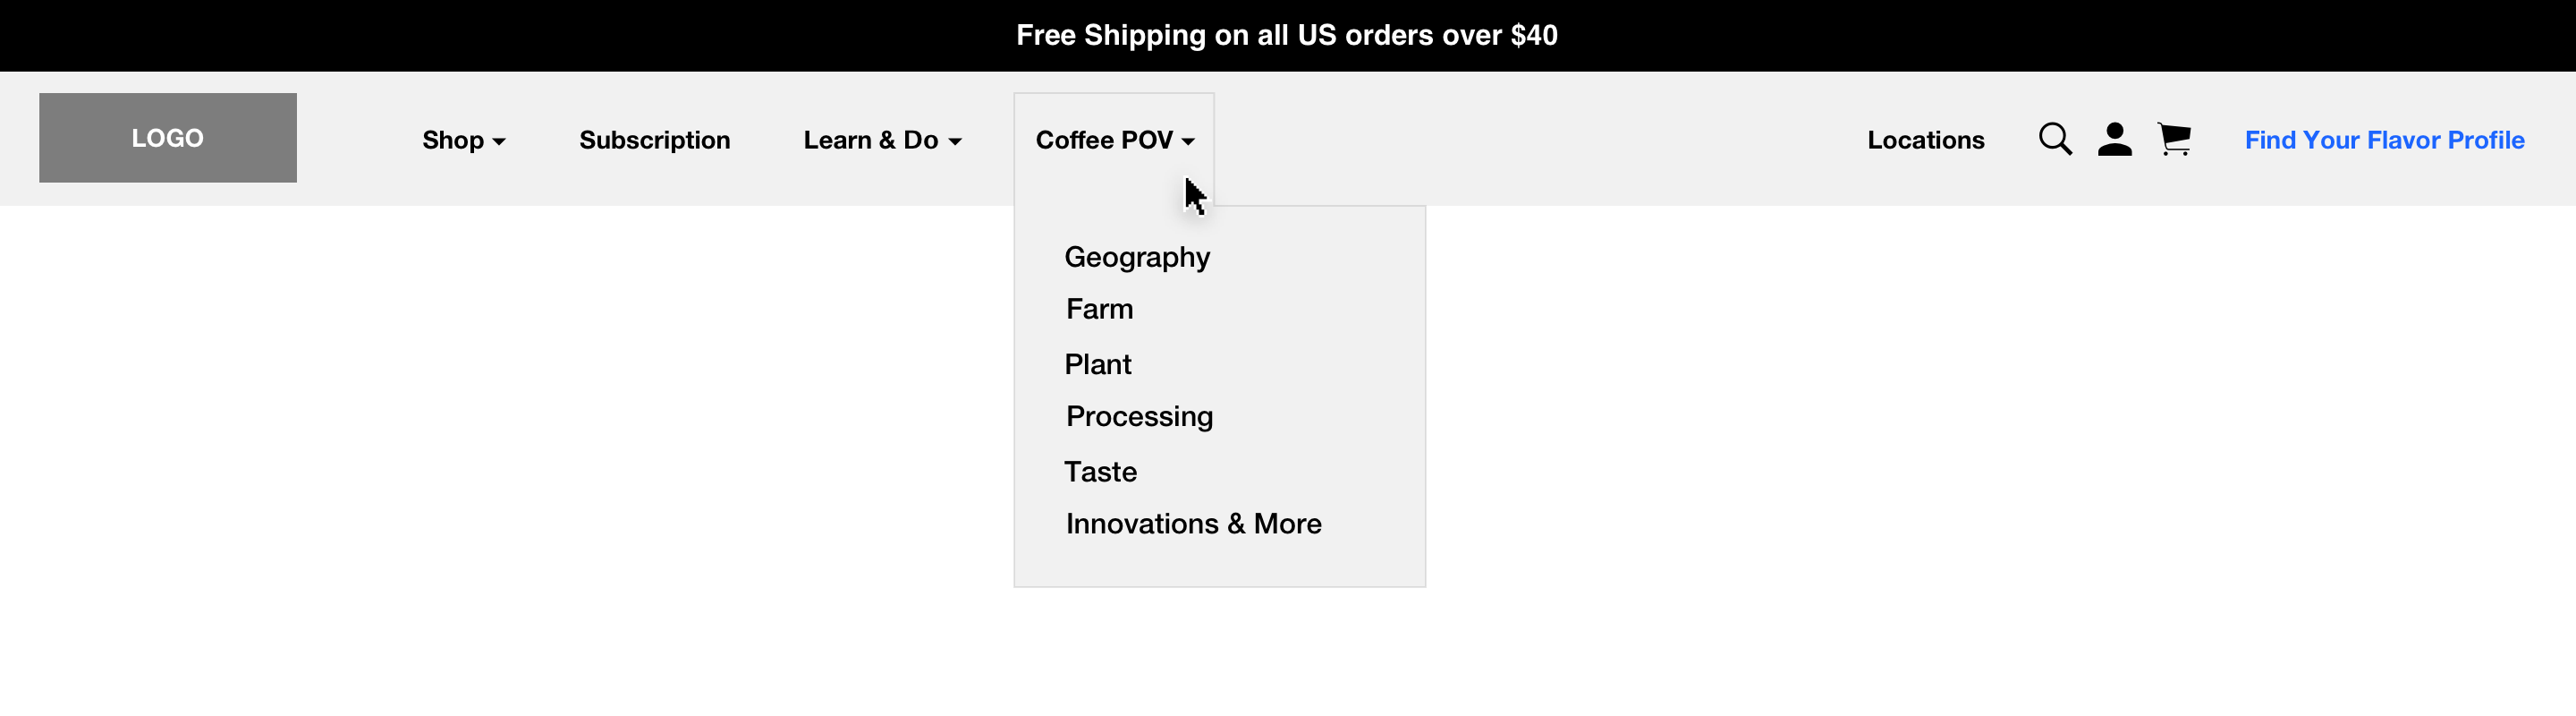
Task: Open the search magnifier icon
Action: (x=2055, y=139)
